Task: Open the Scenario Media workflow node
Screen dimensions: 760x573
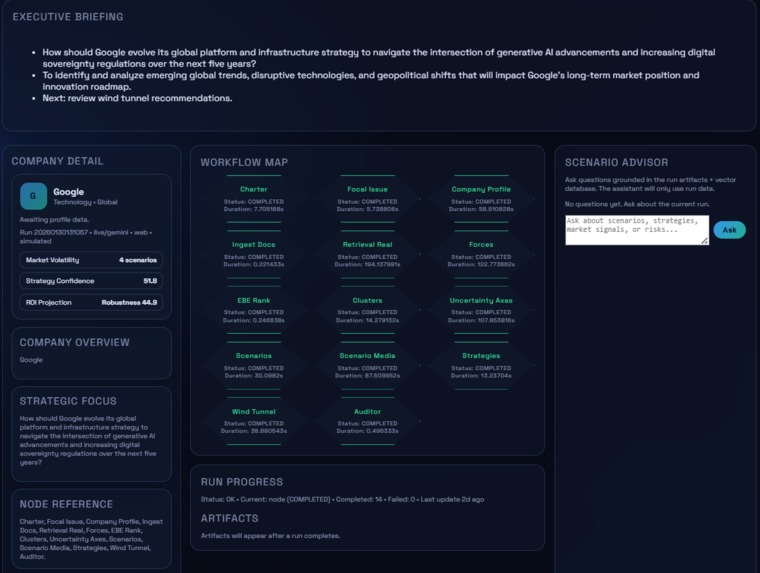Action: [367, 365]
